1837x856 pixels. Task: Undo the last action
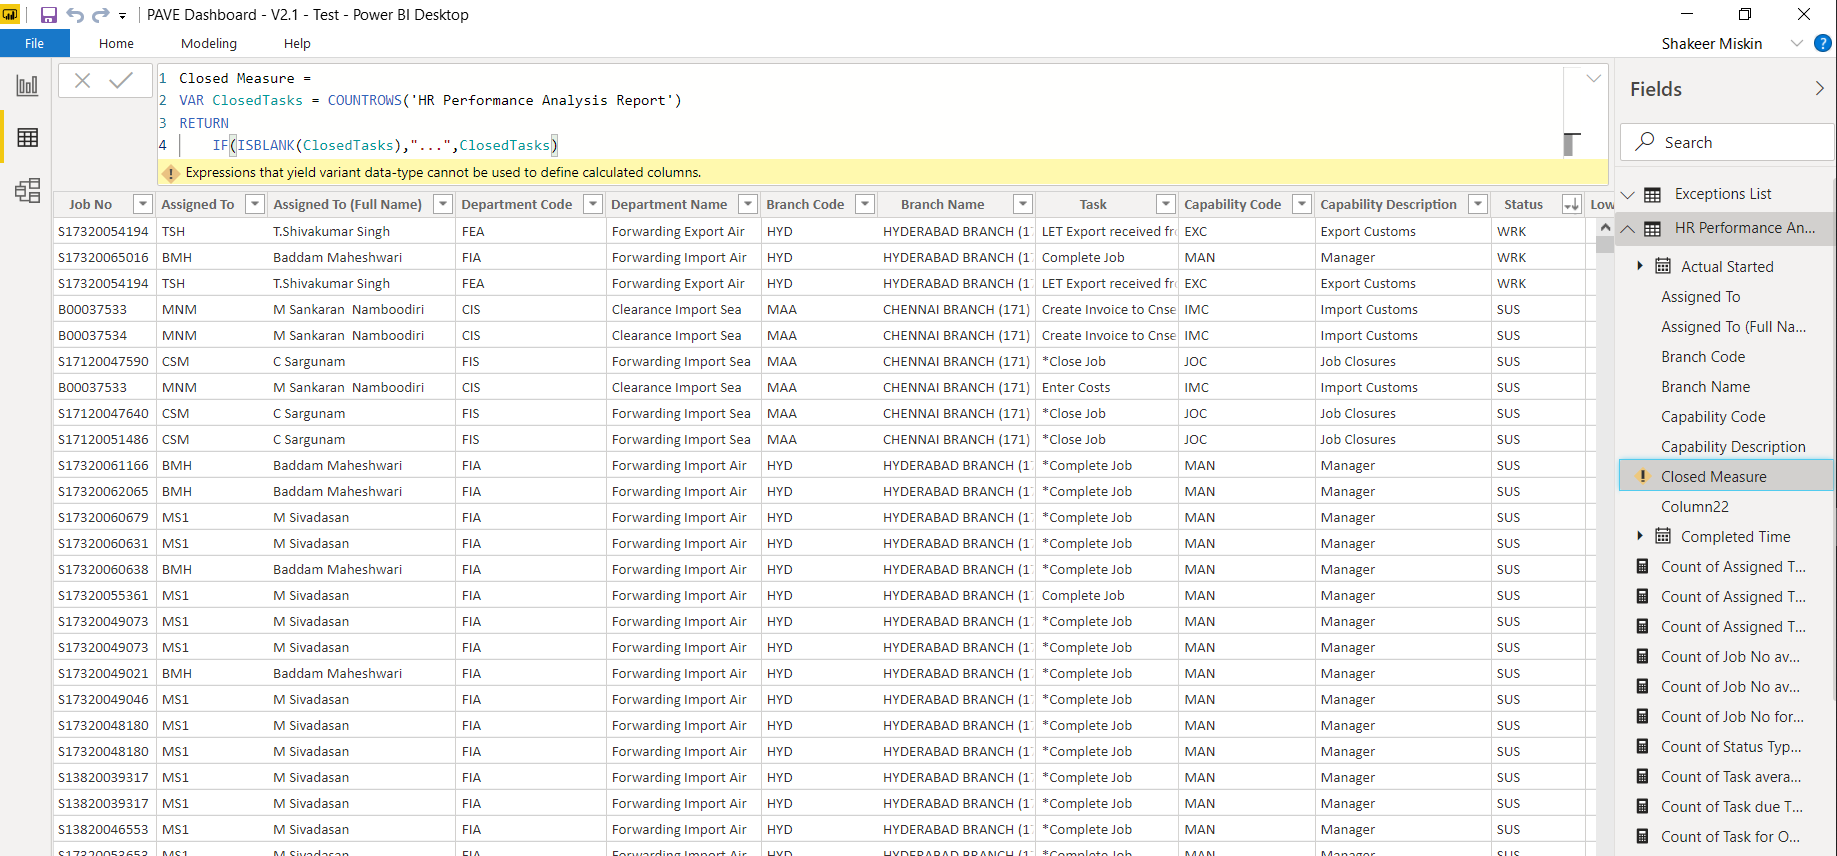75,15
